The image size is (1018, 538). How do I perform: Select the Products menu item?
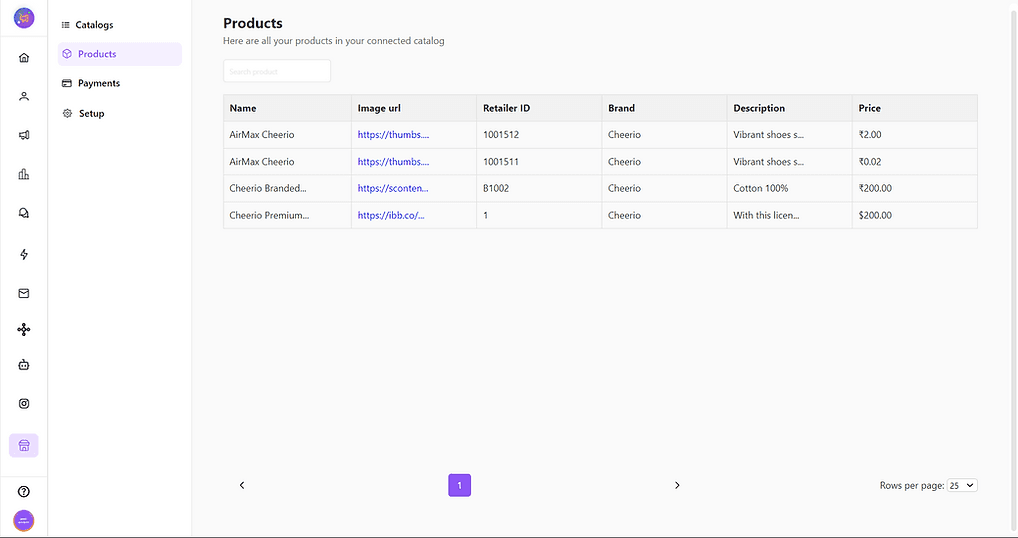pos(119,54)
